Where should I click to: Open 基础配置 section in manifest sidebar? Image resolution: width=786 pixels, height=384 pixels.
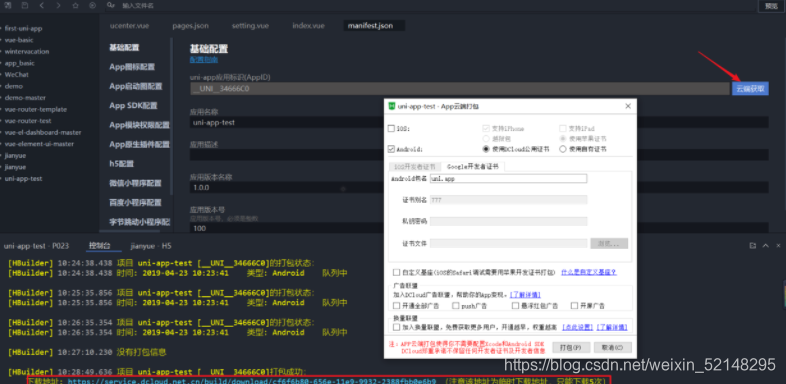click(x=124, y=48)
